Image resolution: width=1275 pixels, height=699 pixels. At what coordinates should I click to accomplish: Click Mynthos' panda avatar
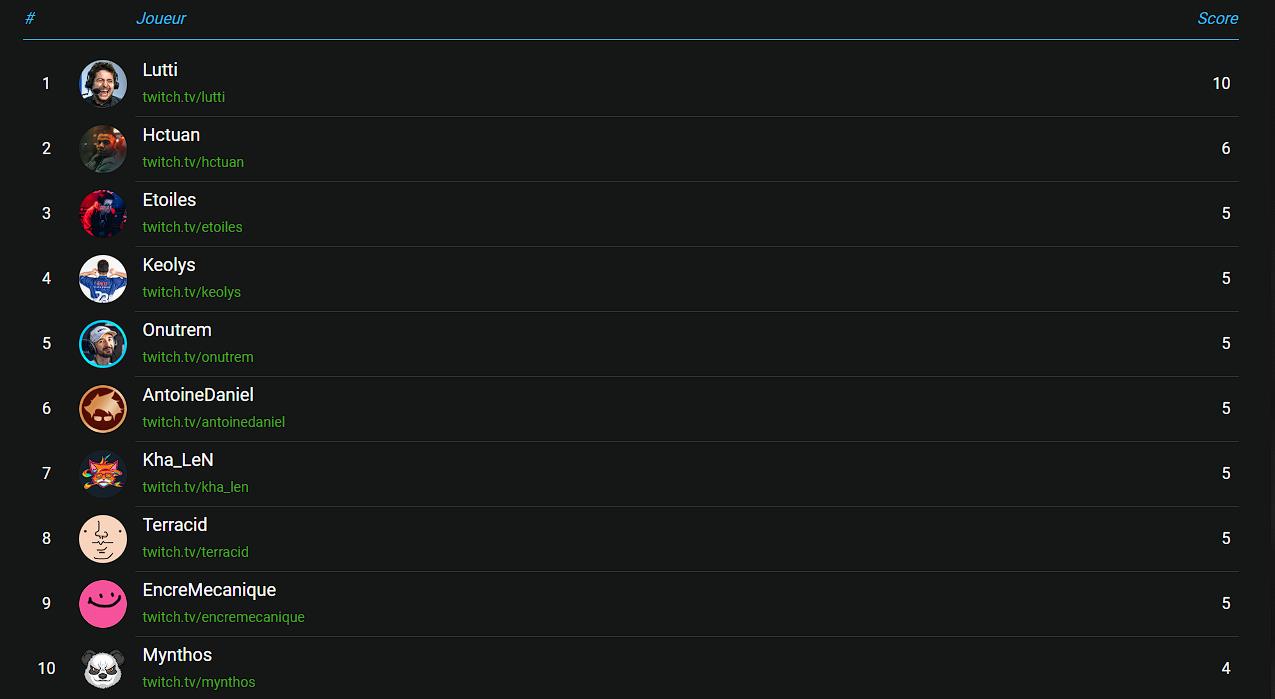pyautogui.click(x=103, y=669)
